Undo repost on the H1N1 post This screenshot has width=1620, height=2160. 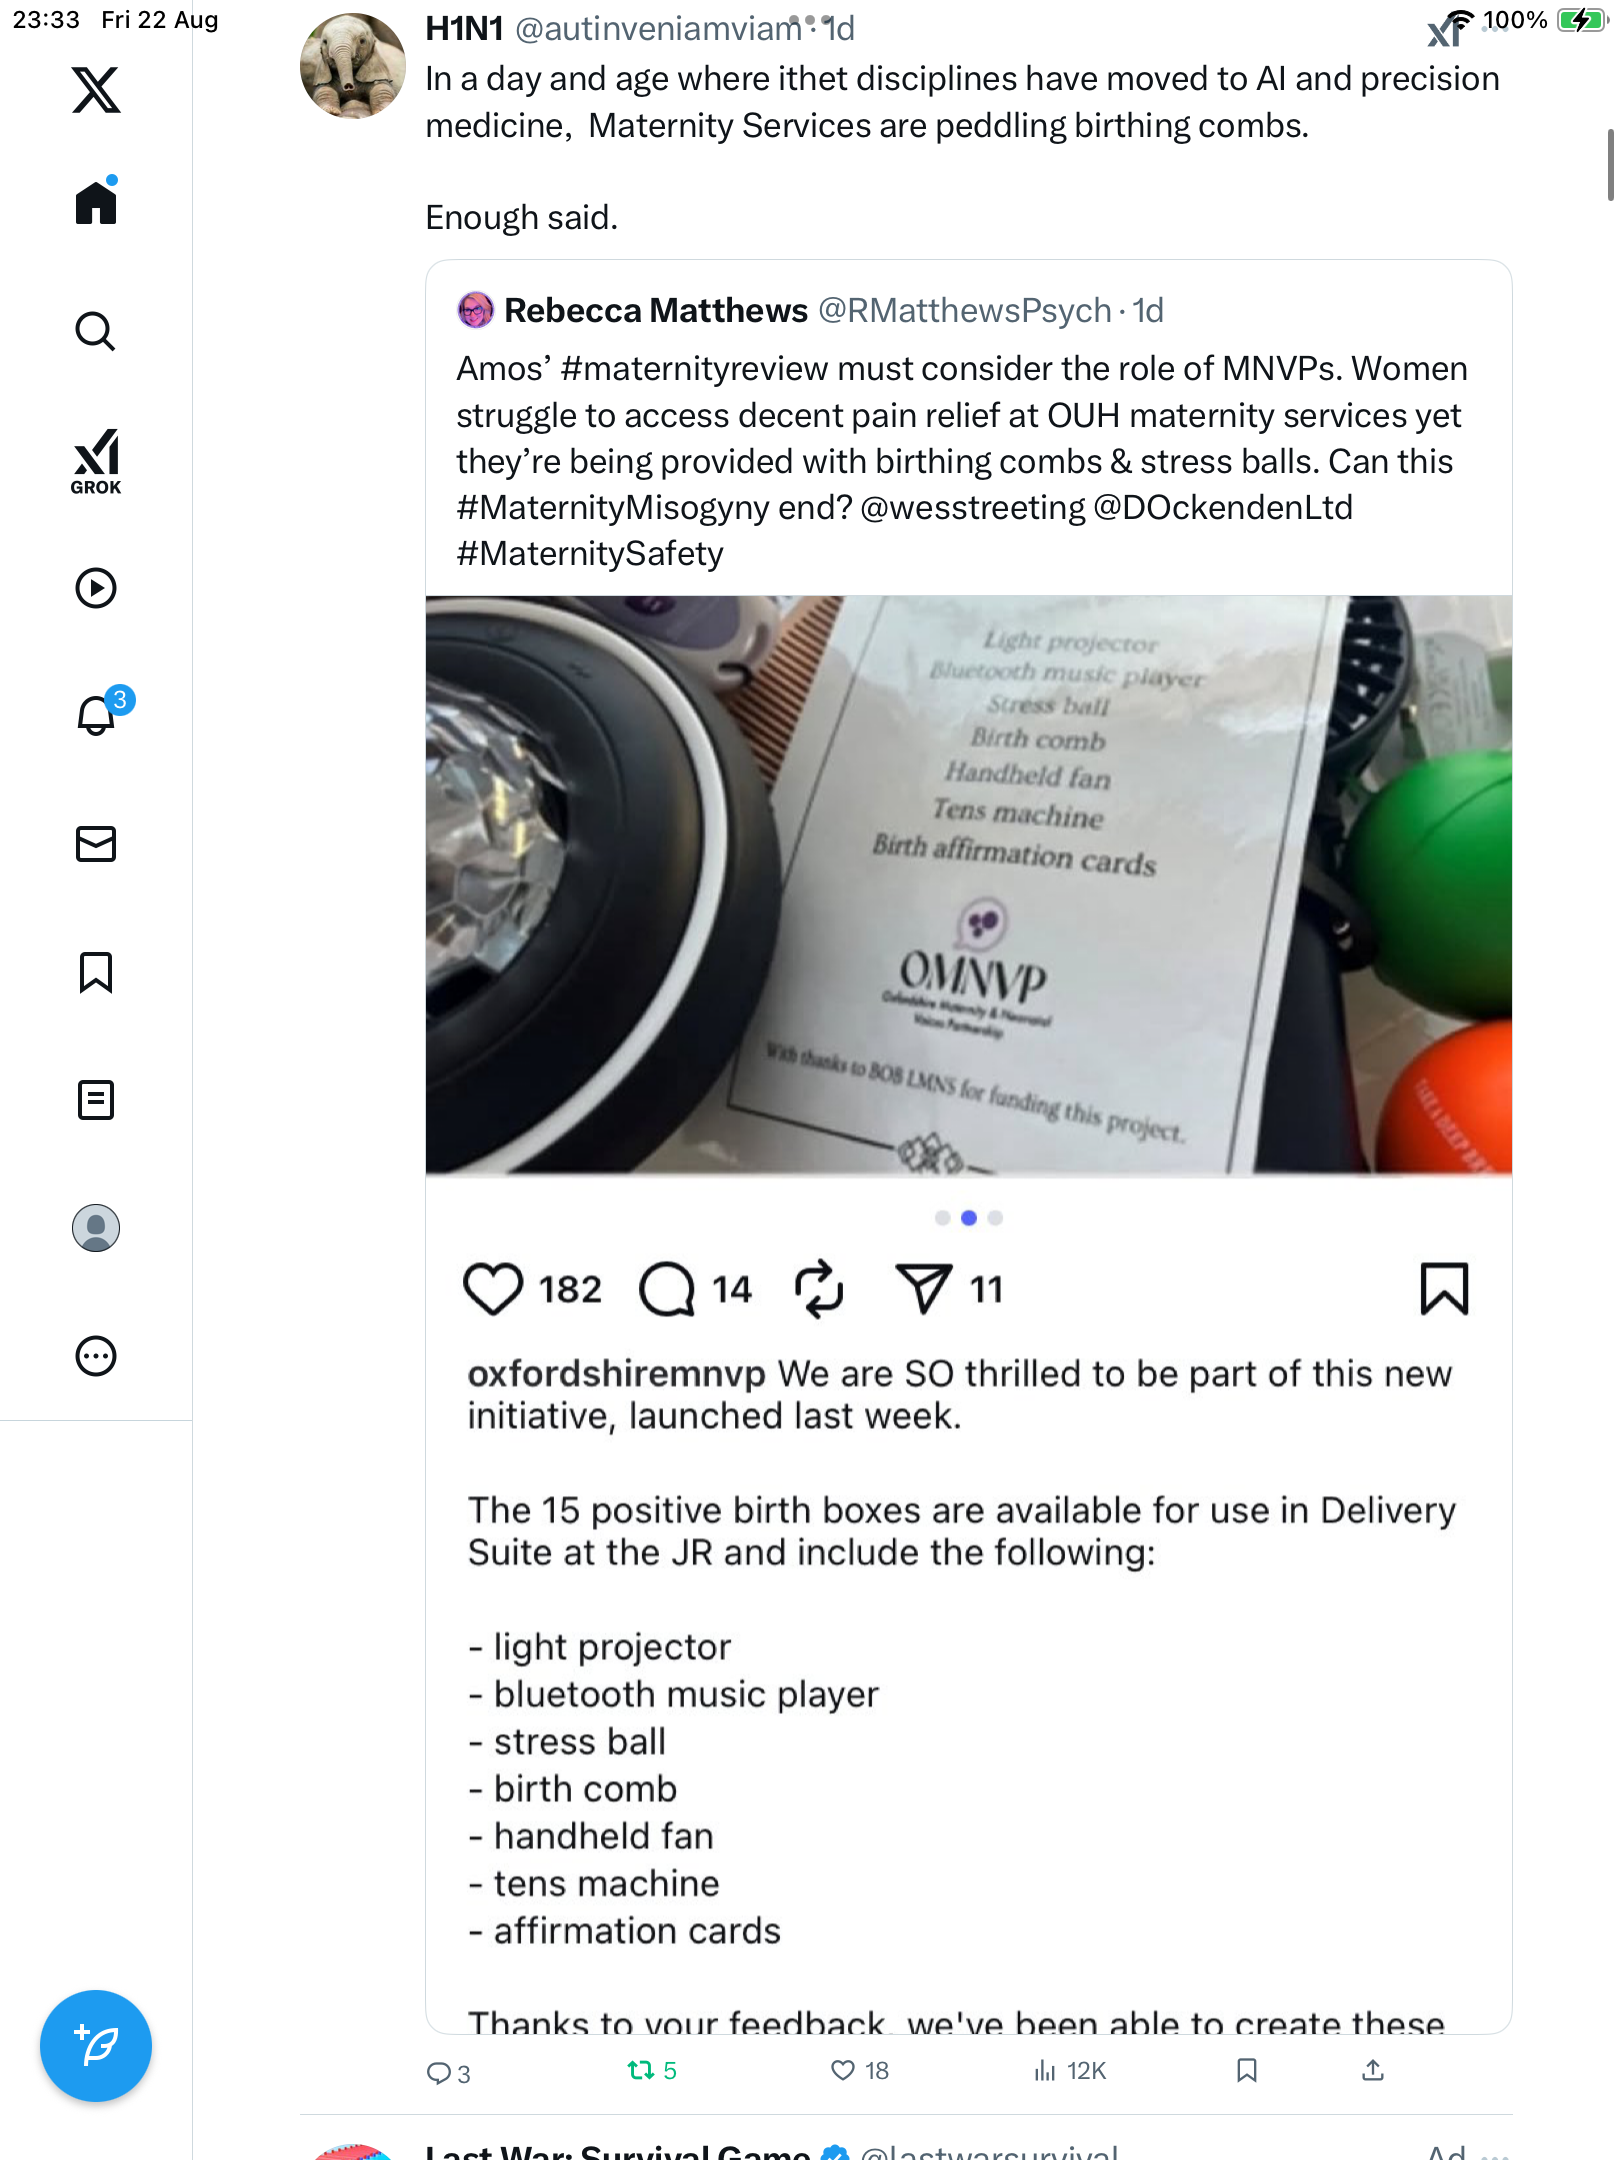click(x=640, y=2070)
